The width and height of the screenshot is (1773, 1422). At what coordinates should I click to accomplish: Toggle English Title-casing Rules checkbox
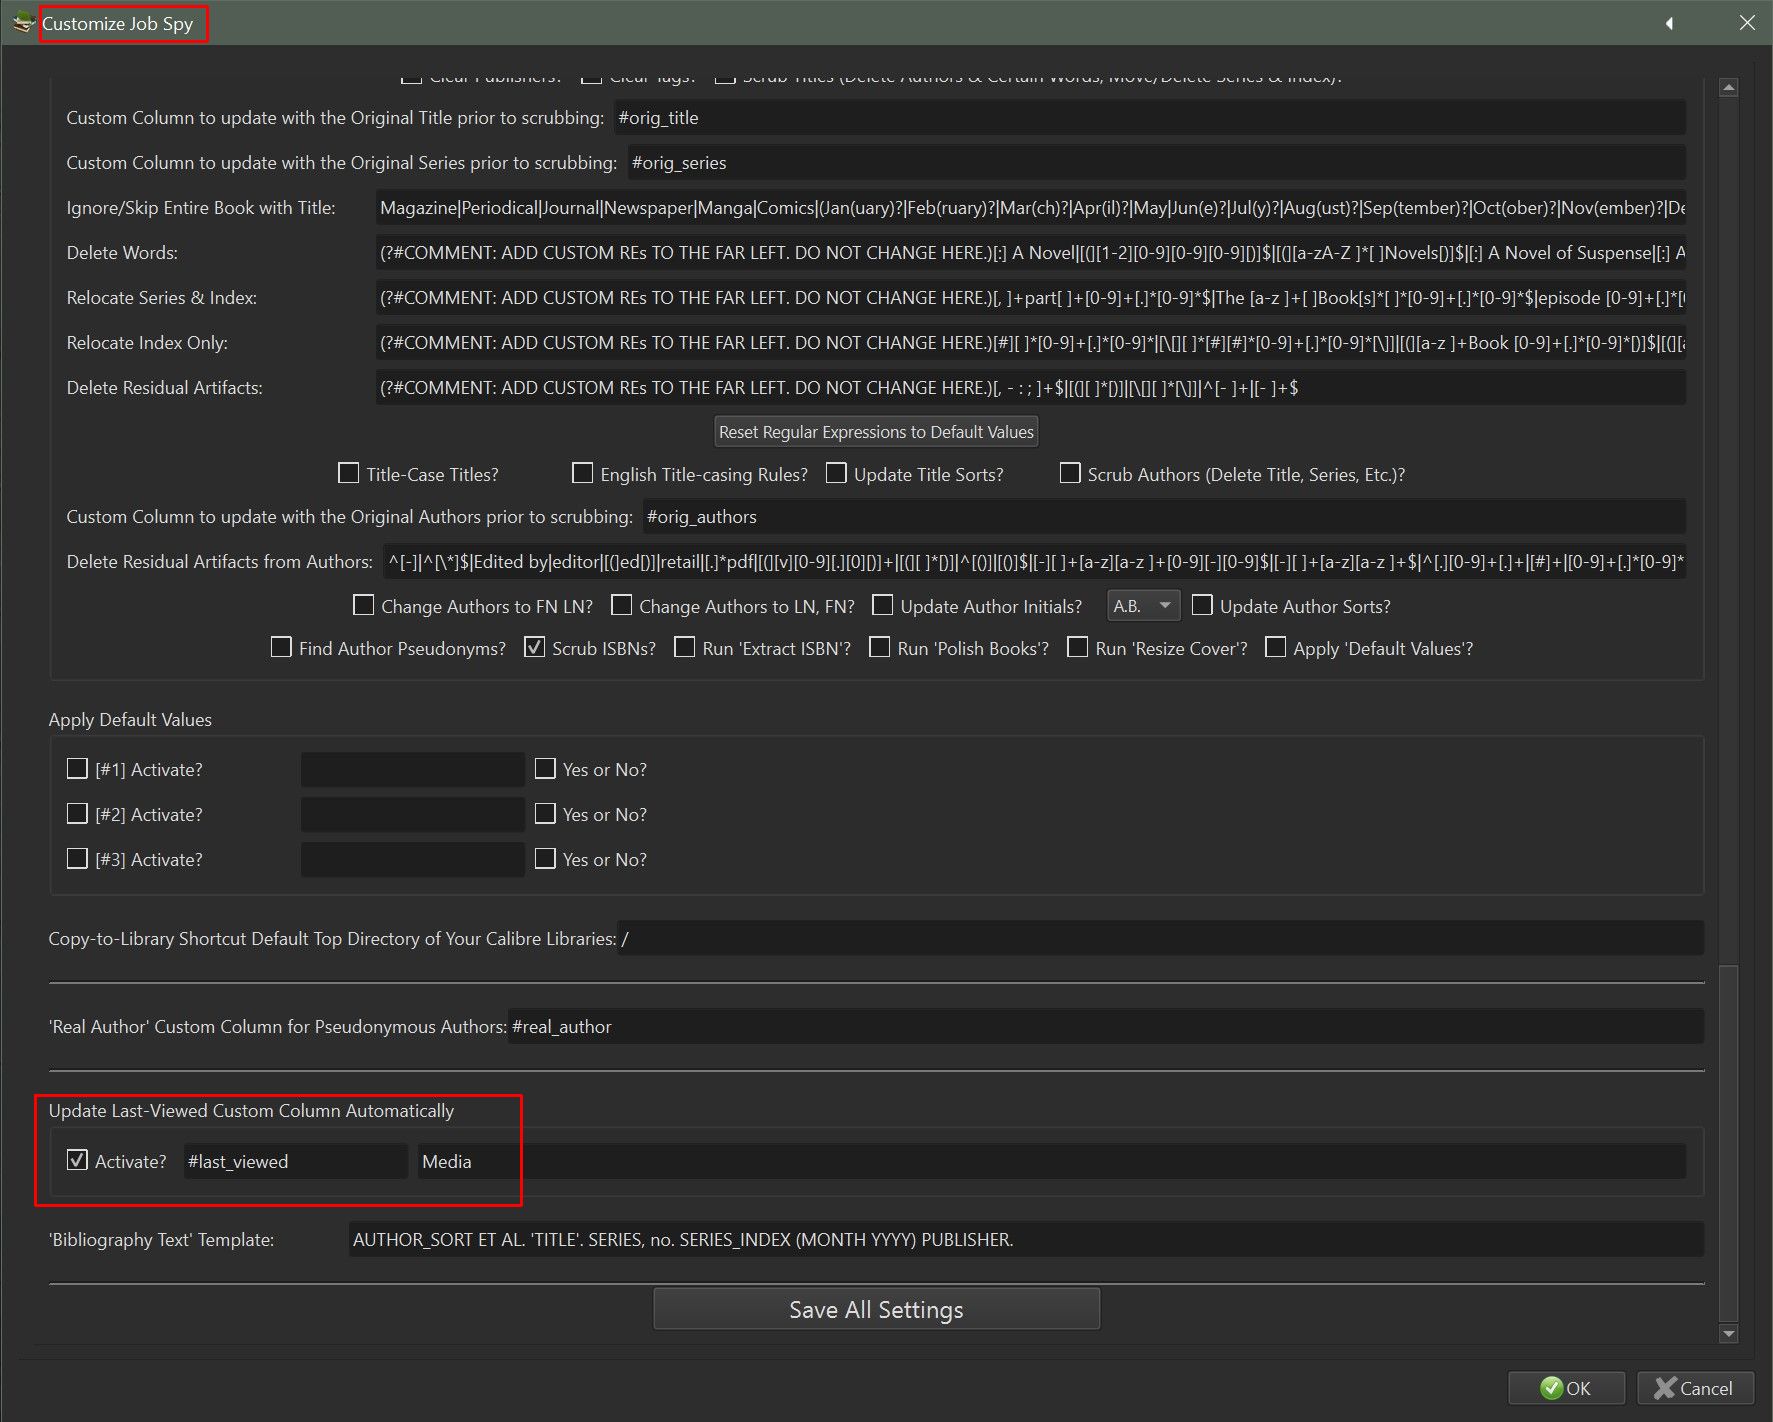tap(582, 474)
